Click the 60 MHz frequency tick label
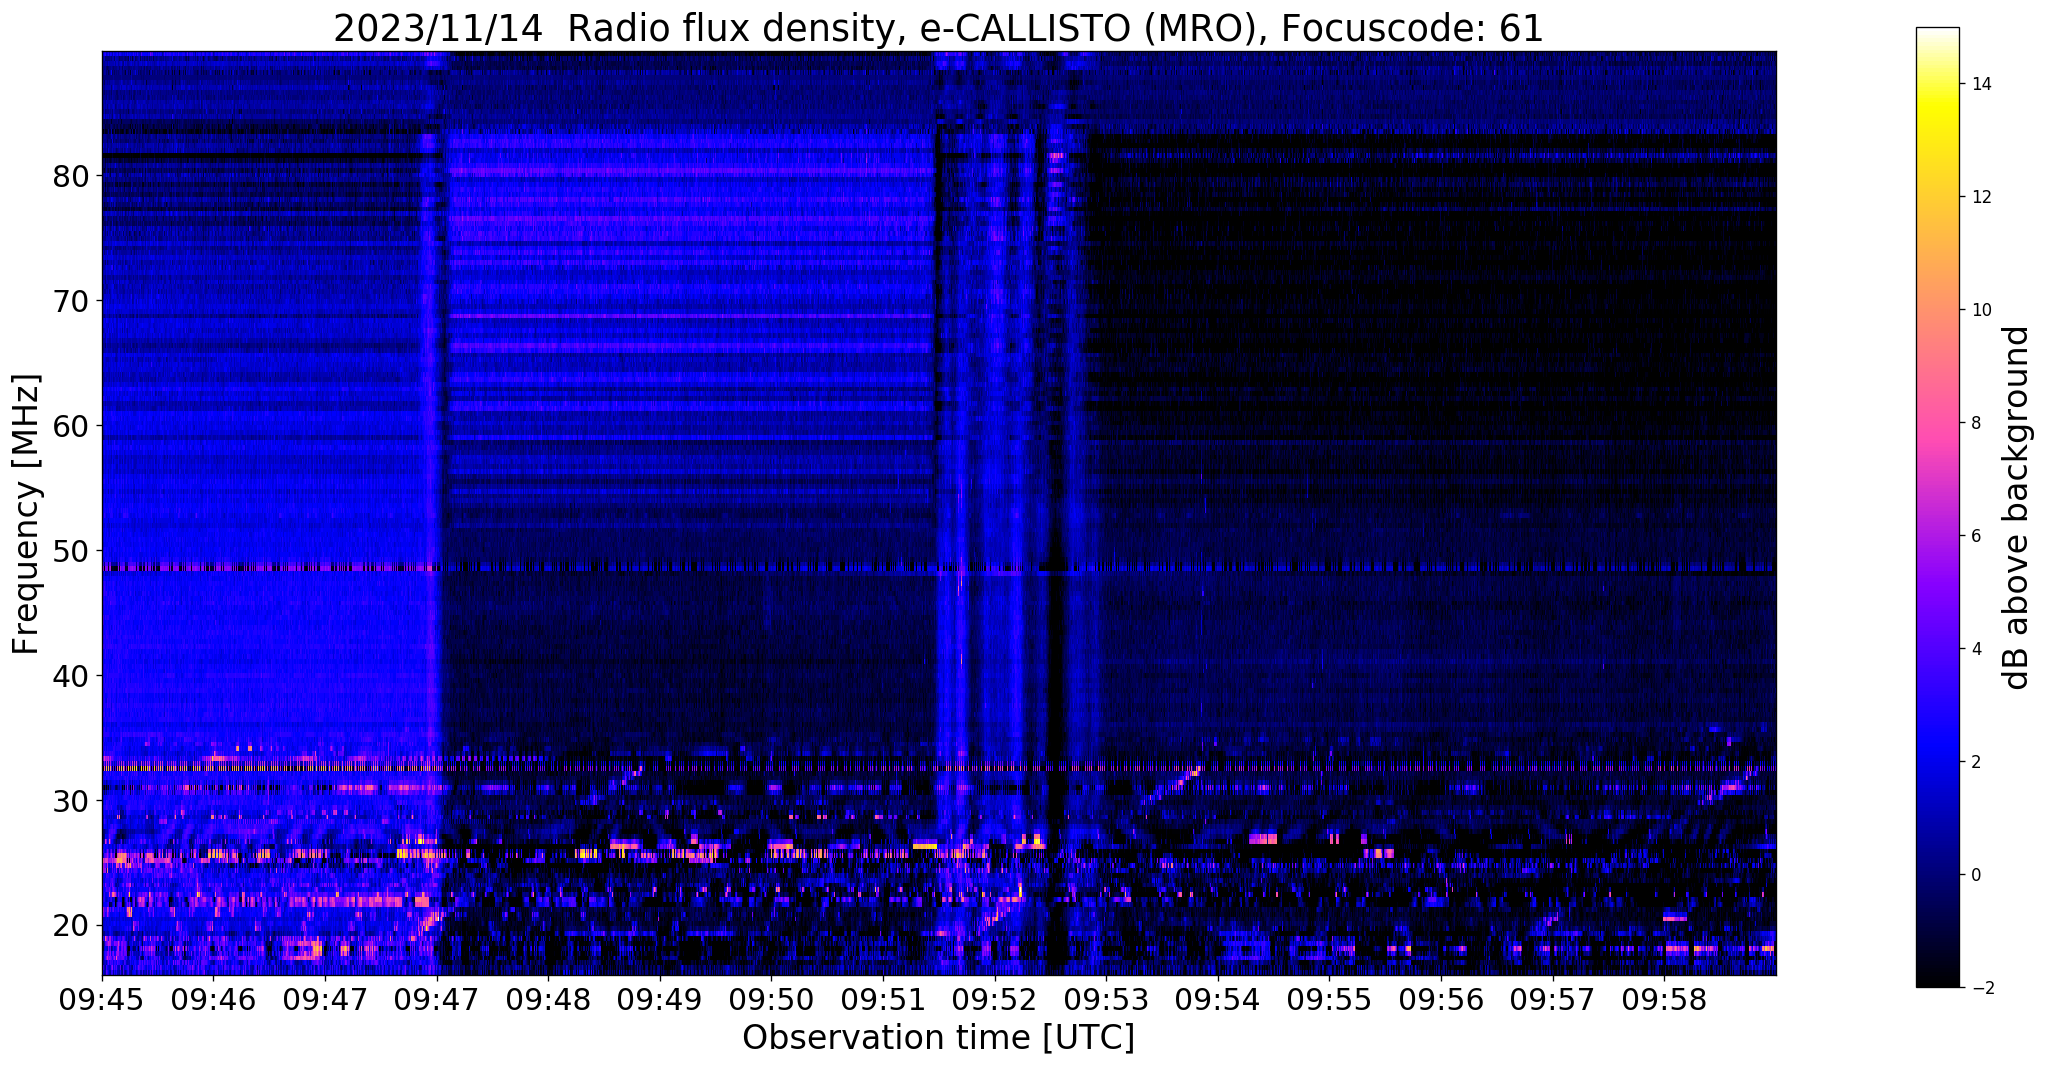The height and width of the screenshot is (1067, 2047). pyautogui.click(x=70, y=426)
